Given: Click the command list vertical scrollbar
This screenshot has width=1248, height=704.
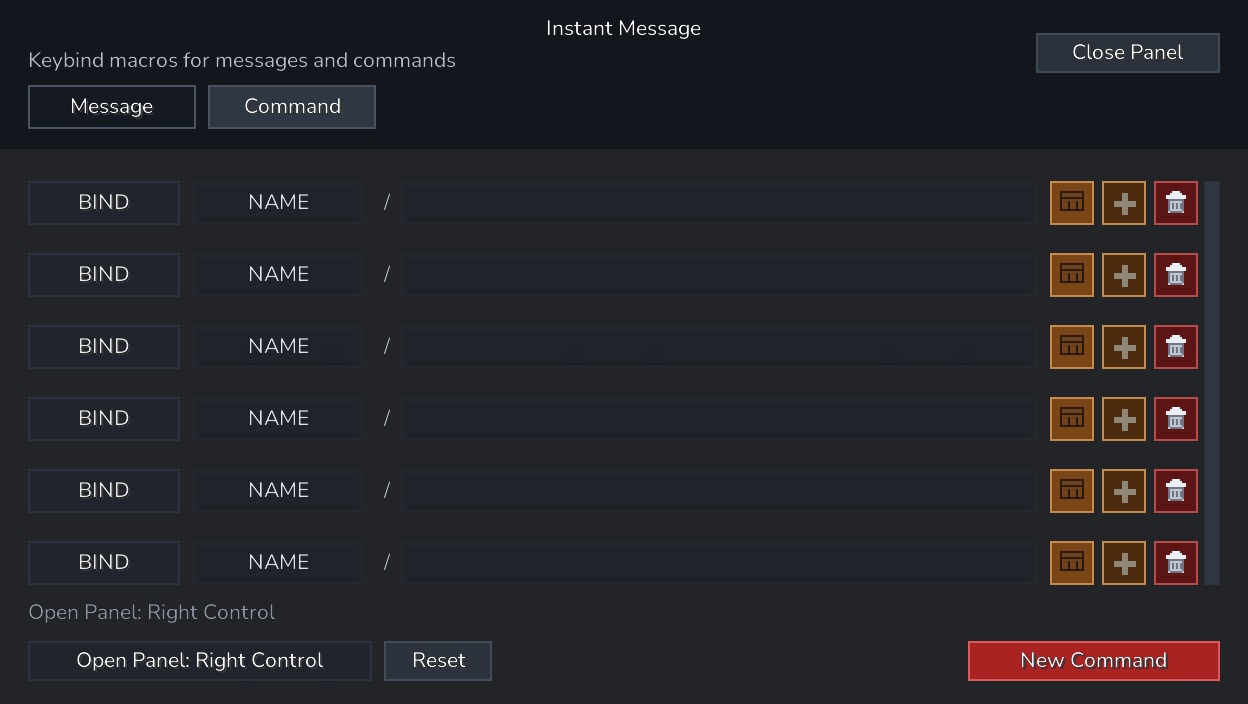Looking at the screenshot, I should (x=1212, y=383).
